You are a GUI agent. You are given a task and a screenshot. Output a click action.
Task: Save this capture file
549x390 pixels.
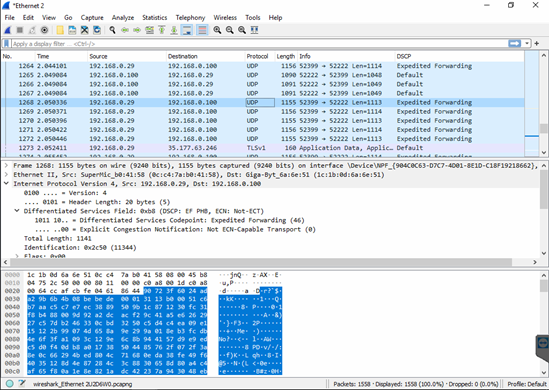click(x=72, y=30)
